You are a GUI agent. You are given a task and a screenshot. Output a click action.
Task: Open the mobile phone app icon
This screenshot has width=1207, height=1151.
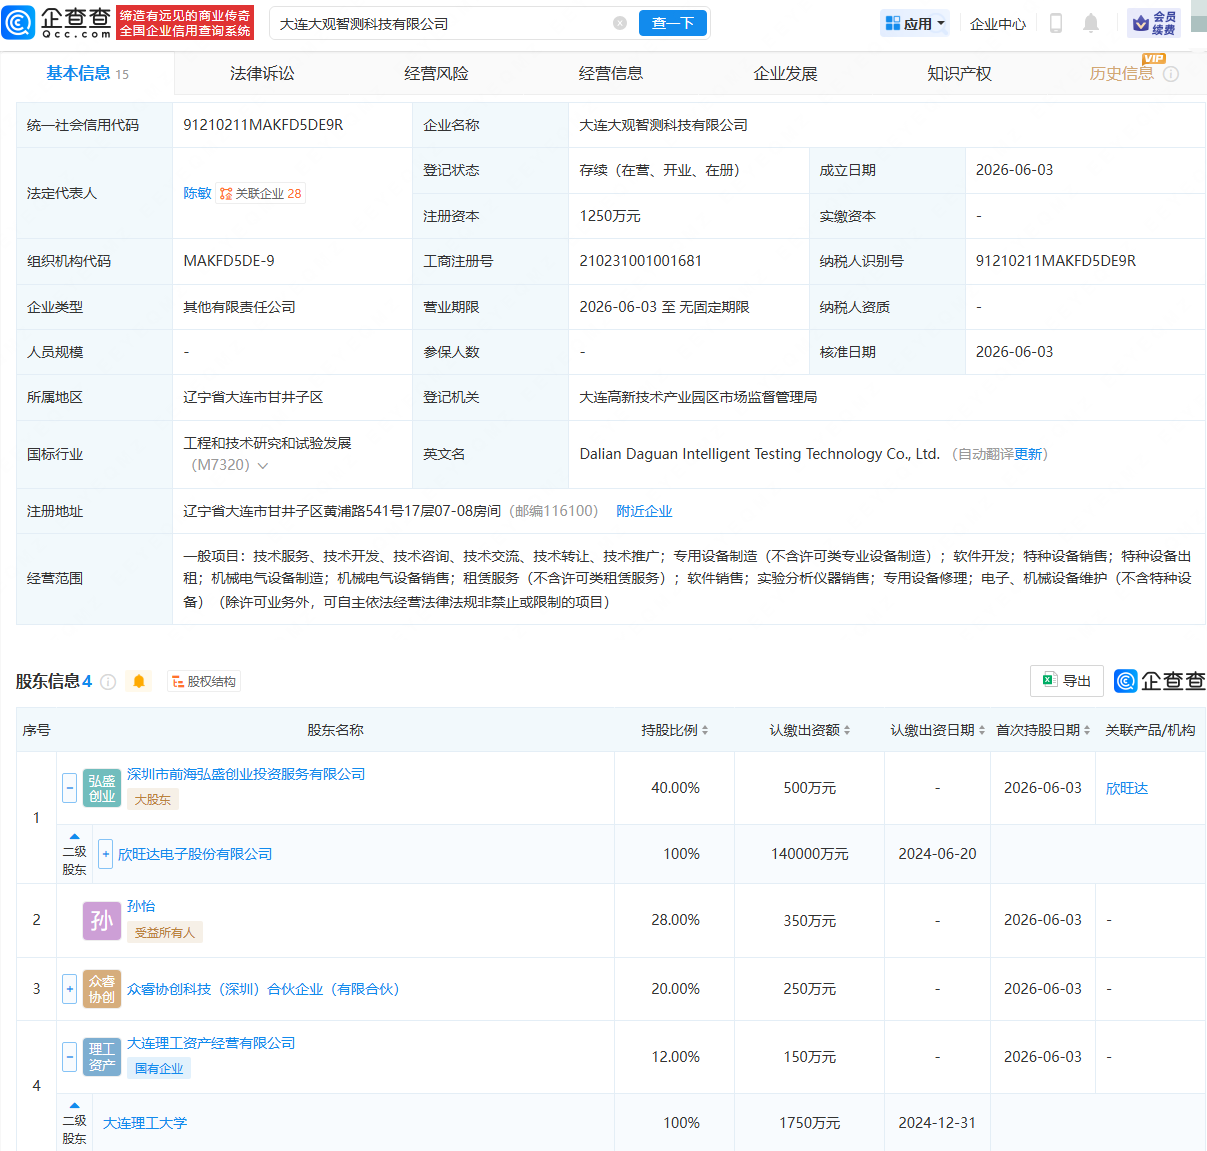tap(1056, 23)
